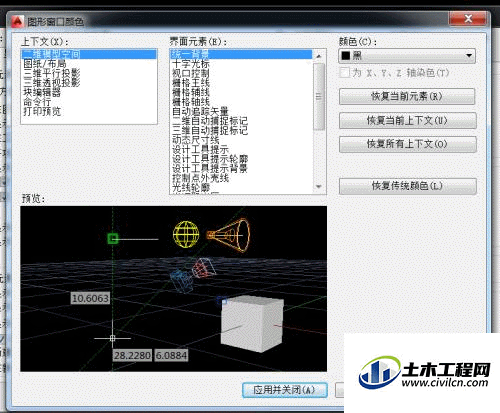Viewport: 500px width, 413px height.
Task: Click the interface element list scroll-down arrow
Action: pyautogui.click(x=319, y=187)
